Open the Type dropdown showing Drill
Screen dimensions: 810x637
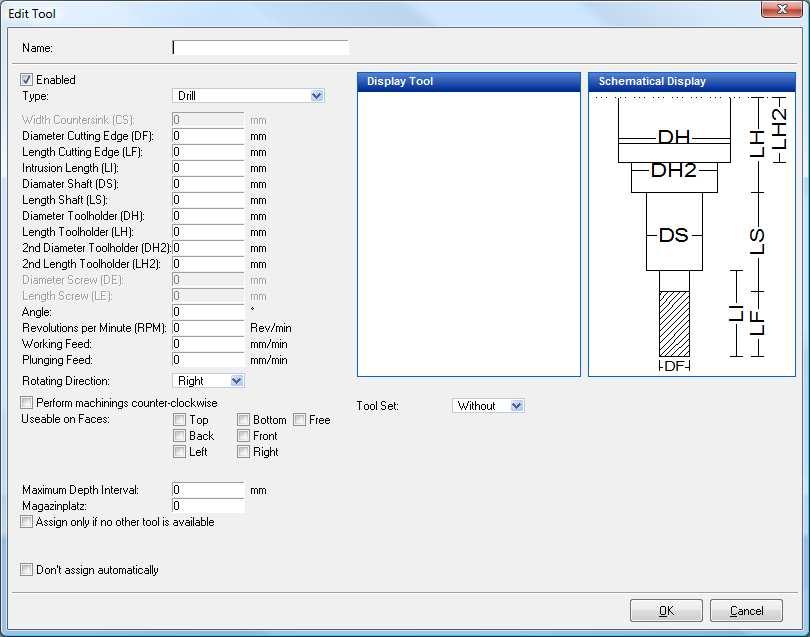[x=248, y=96]
